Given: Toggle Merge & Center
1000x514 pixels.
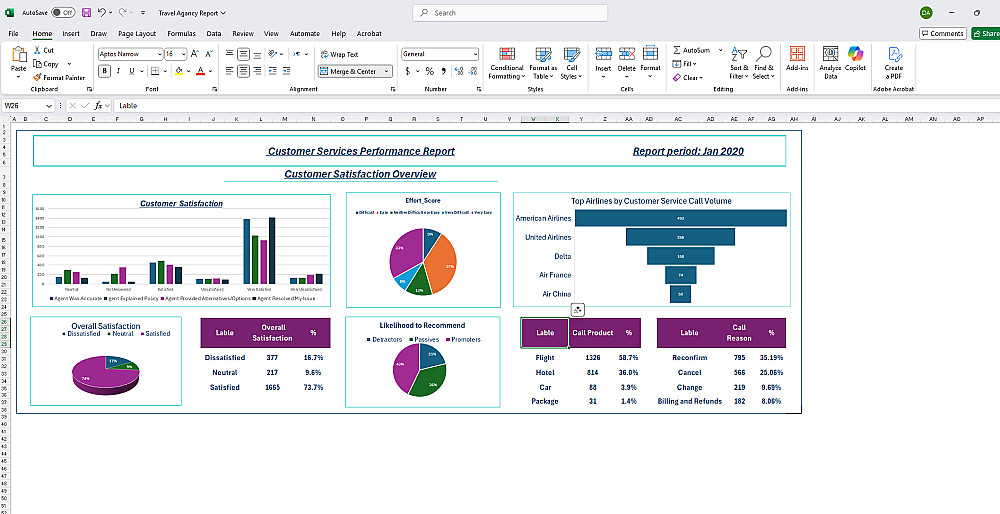Looking at the screenshot, I should 348,71.
